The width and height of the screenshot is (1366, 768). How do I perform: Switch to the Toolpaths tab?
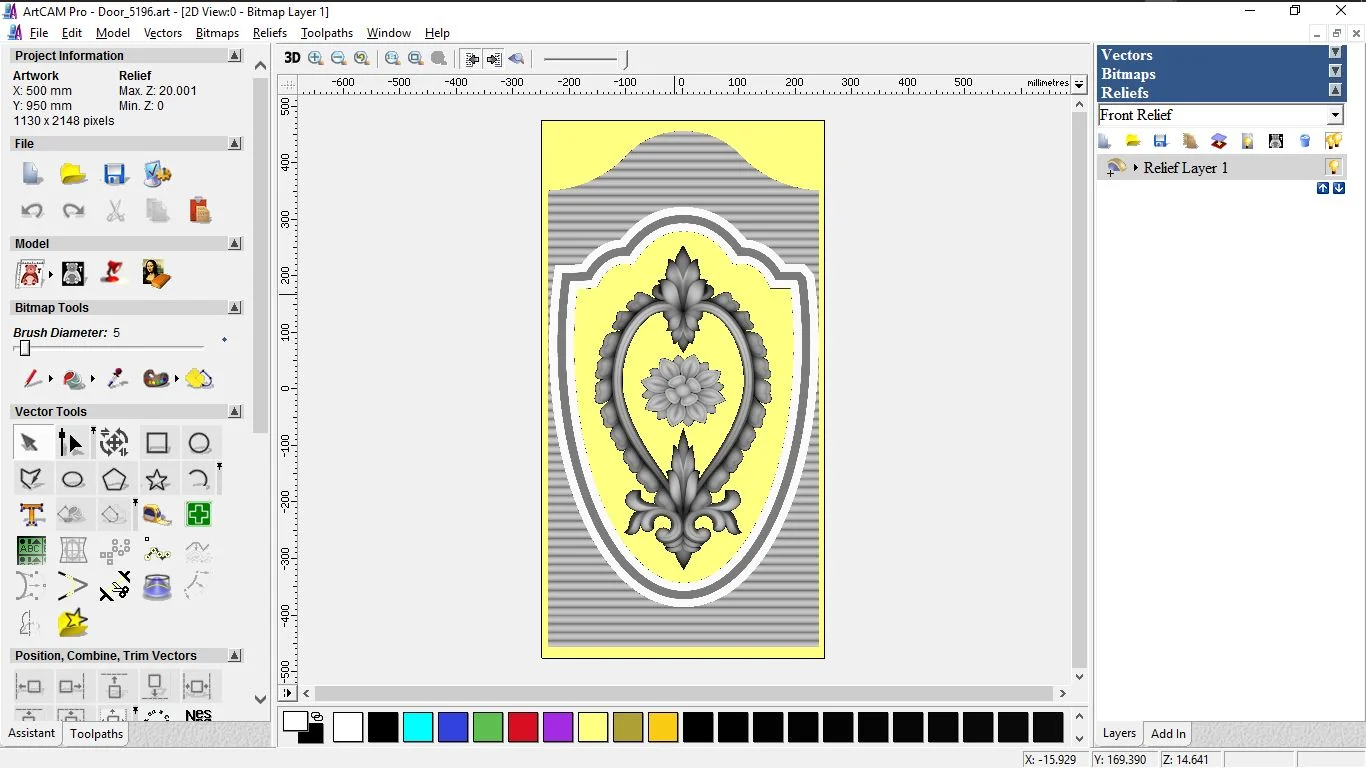(x=96, y=733)
